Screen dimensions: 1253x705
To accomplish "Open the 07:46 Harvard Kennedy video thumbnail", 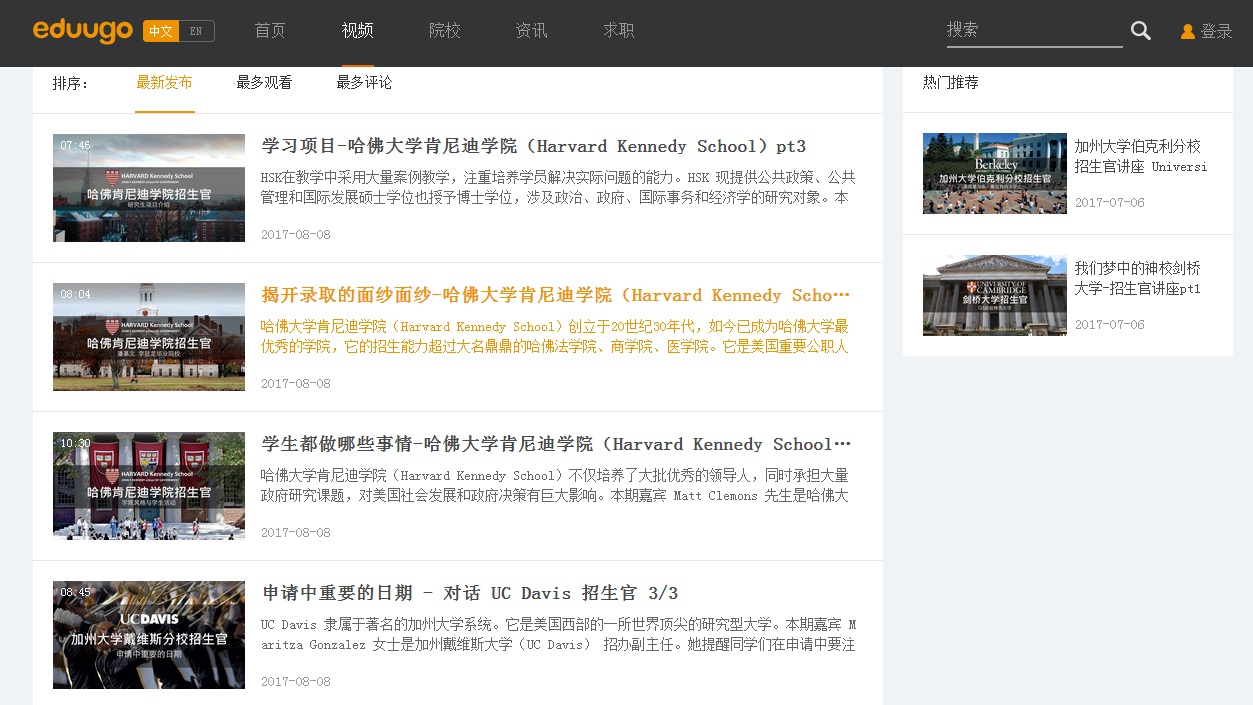I will click(149, 188).
